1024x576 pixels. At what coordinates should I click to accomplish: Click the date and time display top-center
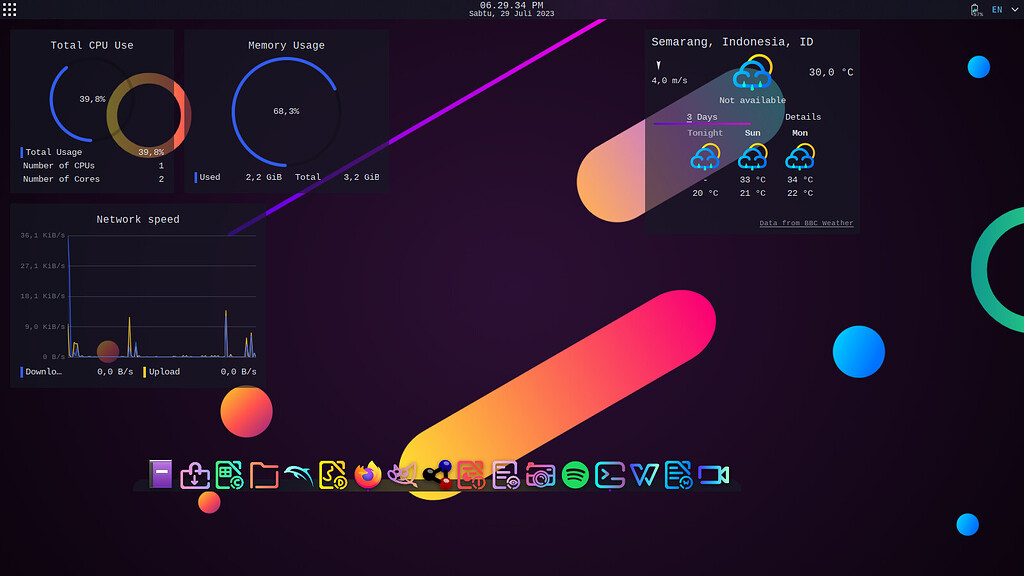tap(512, 10)
